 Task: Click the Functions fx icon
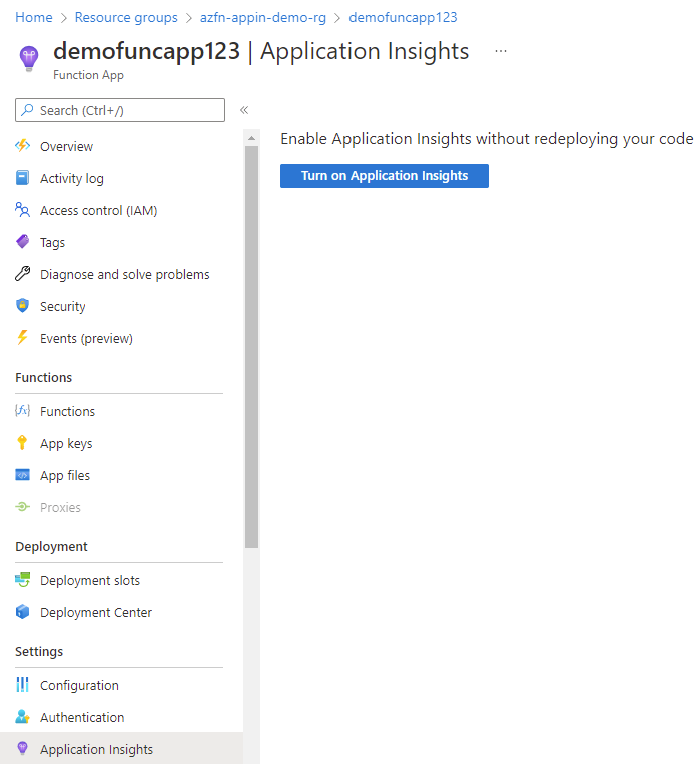(22, 411)
